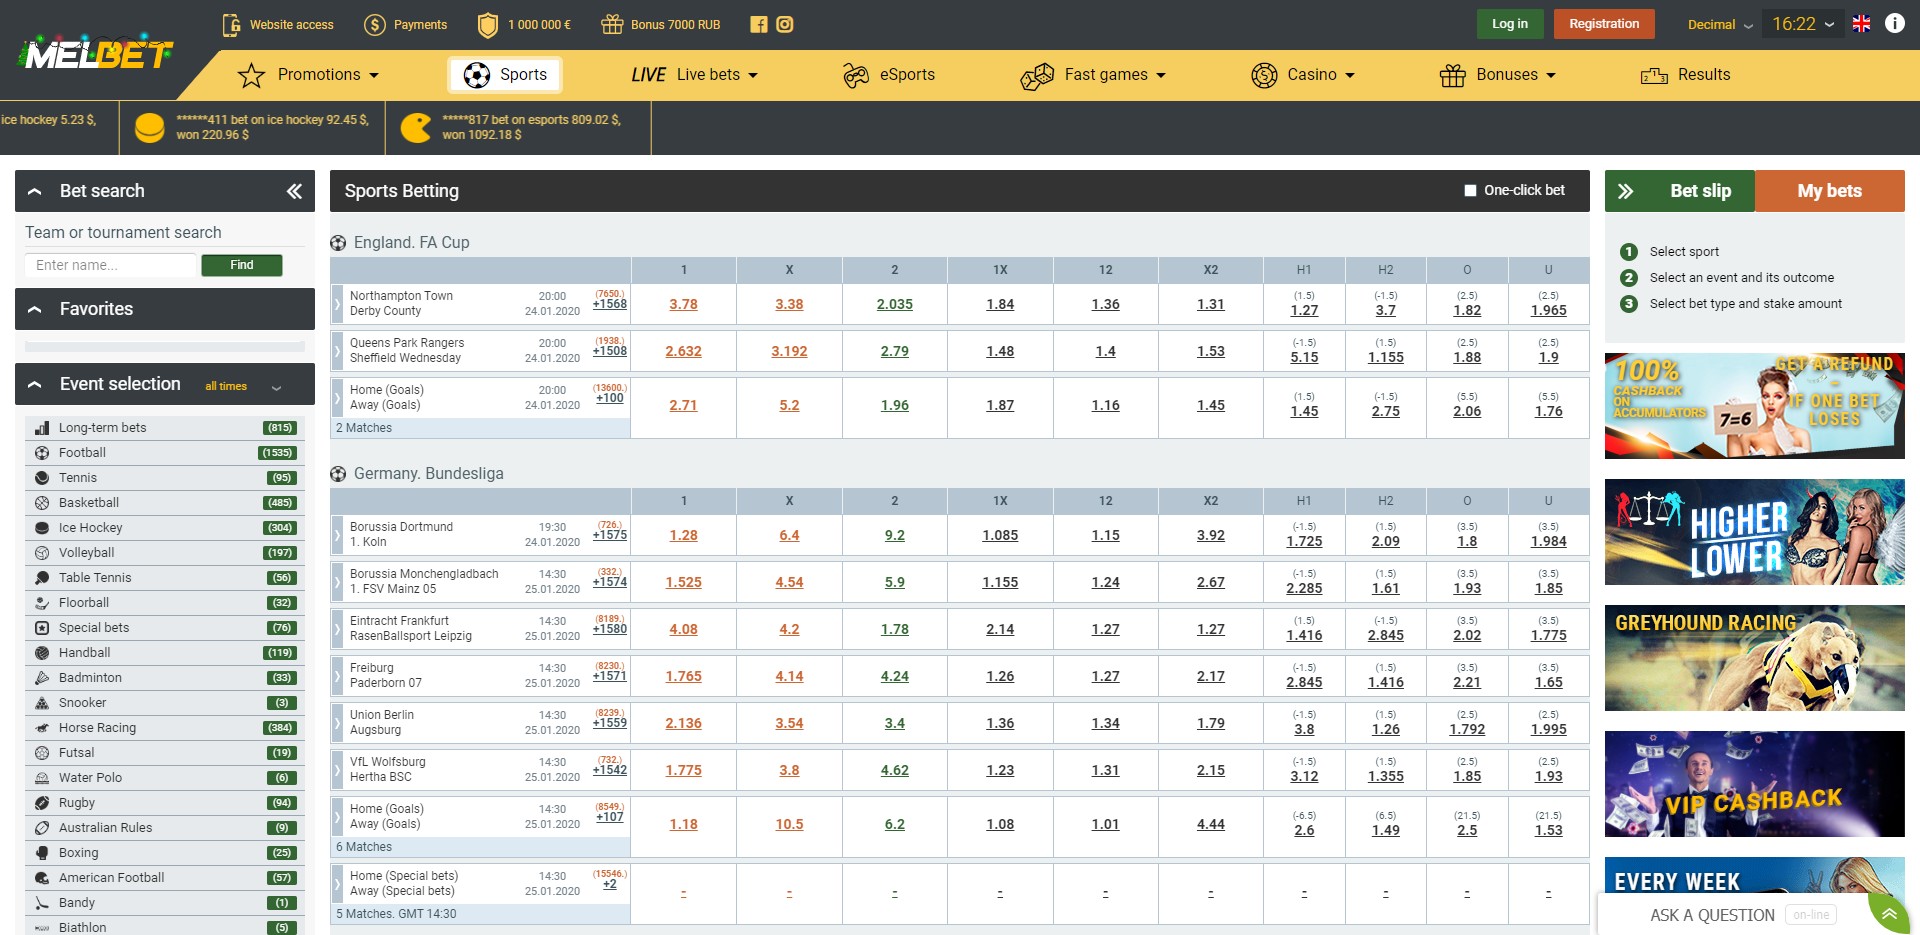Viewport: 1920px width, 935px height.
Task: Select the UK flag language icon
Action: [1861, 24]
